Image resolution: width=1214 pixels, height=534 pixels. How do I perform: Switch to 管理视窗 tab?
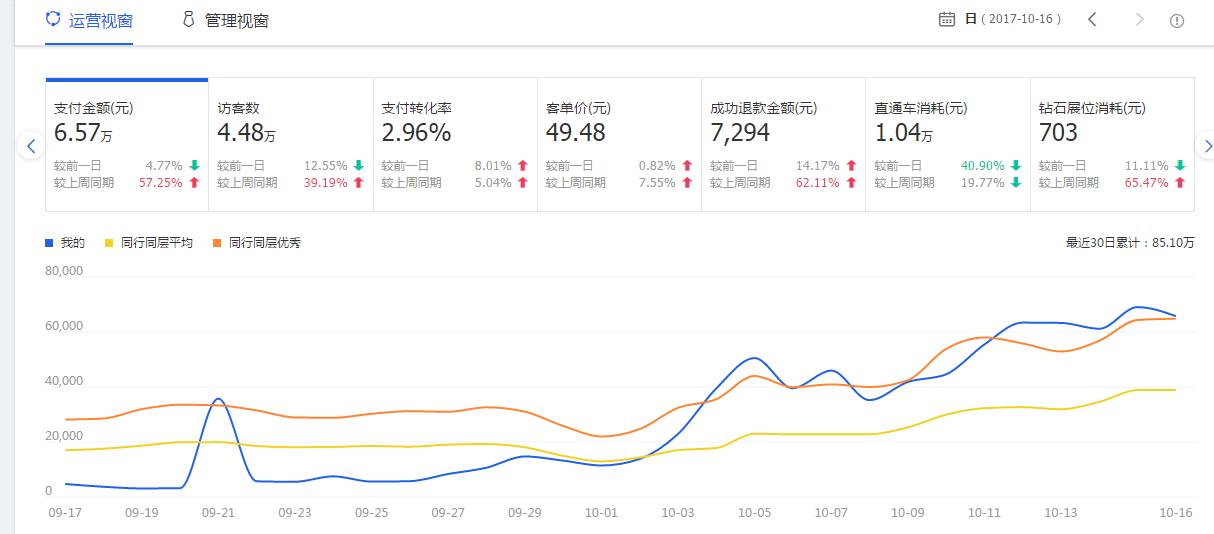pyautogui.click(x=236, y=21)
